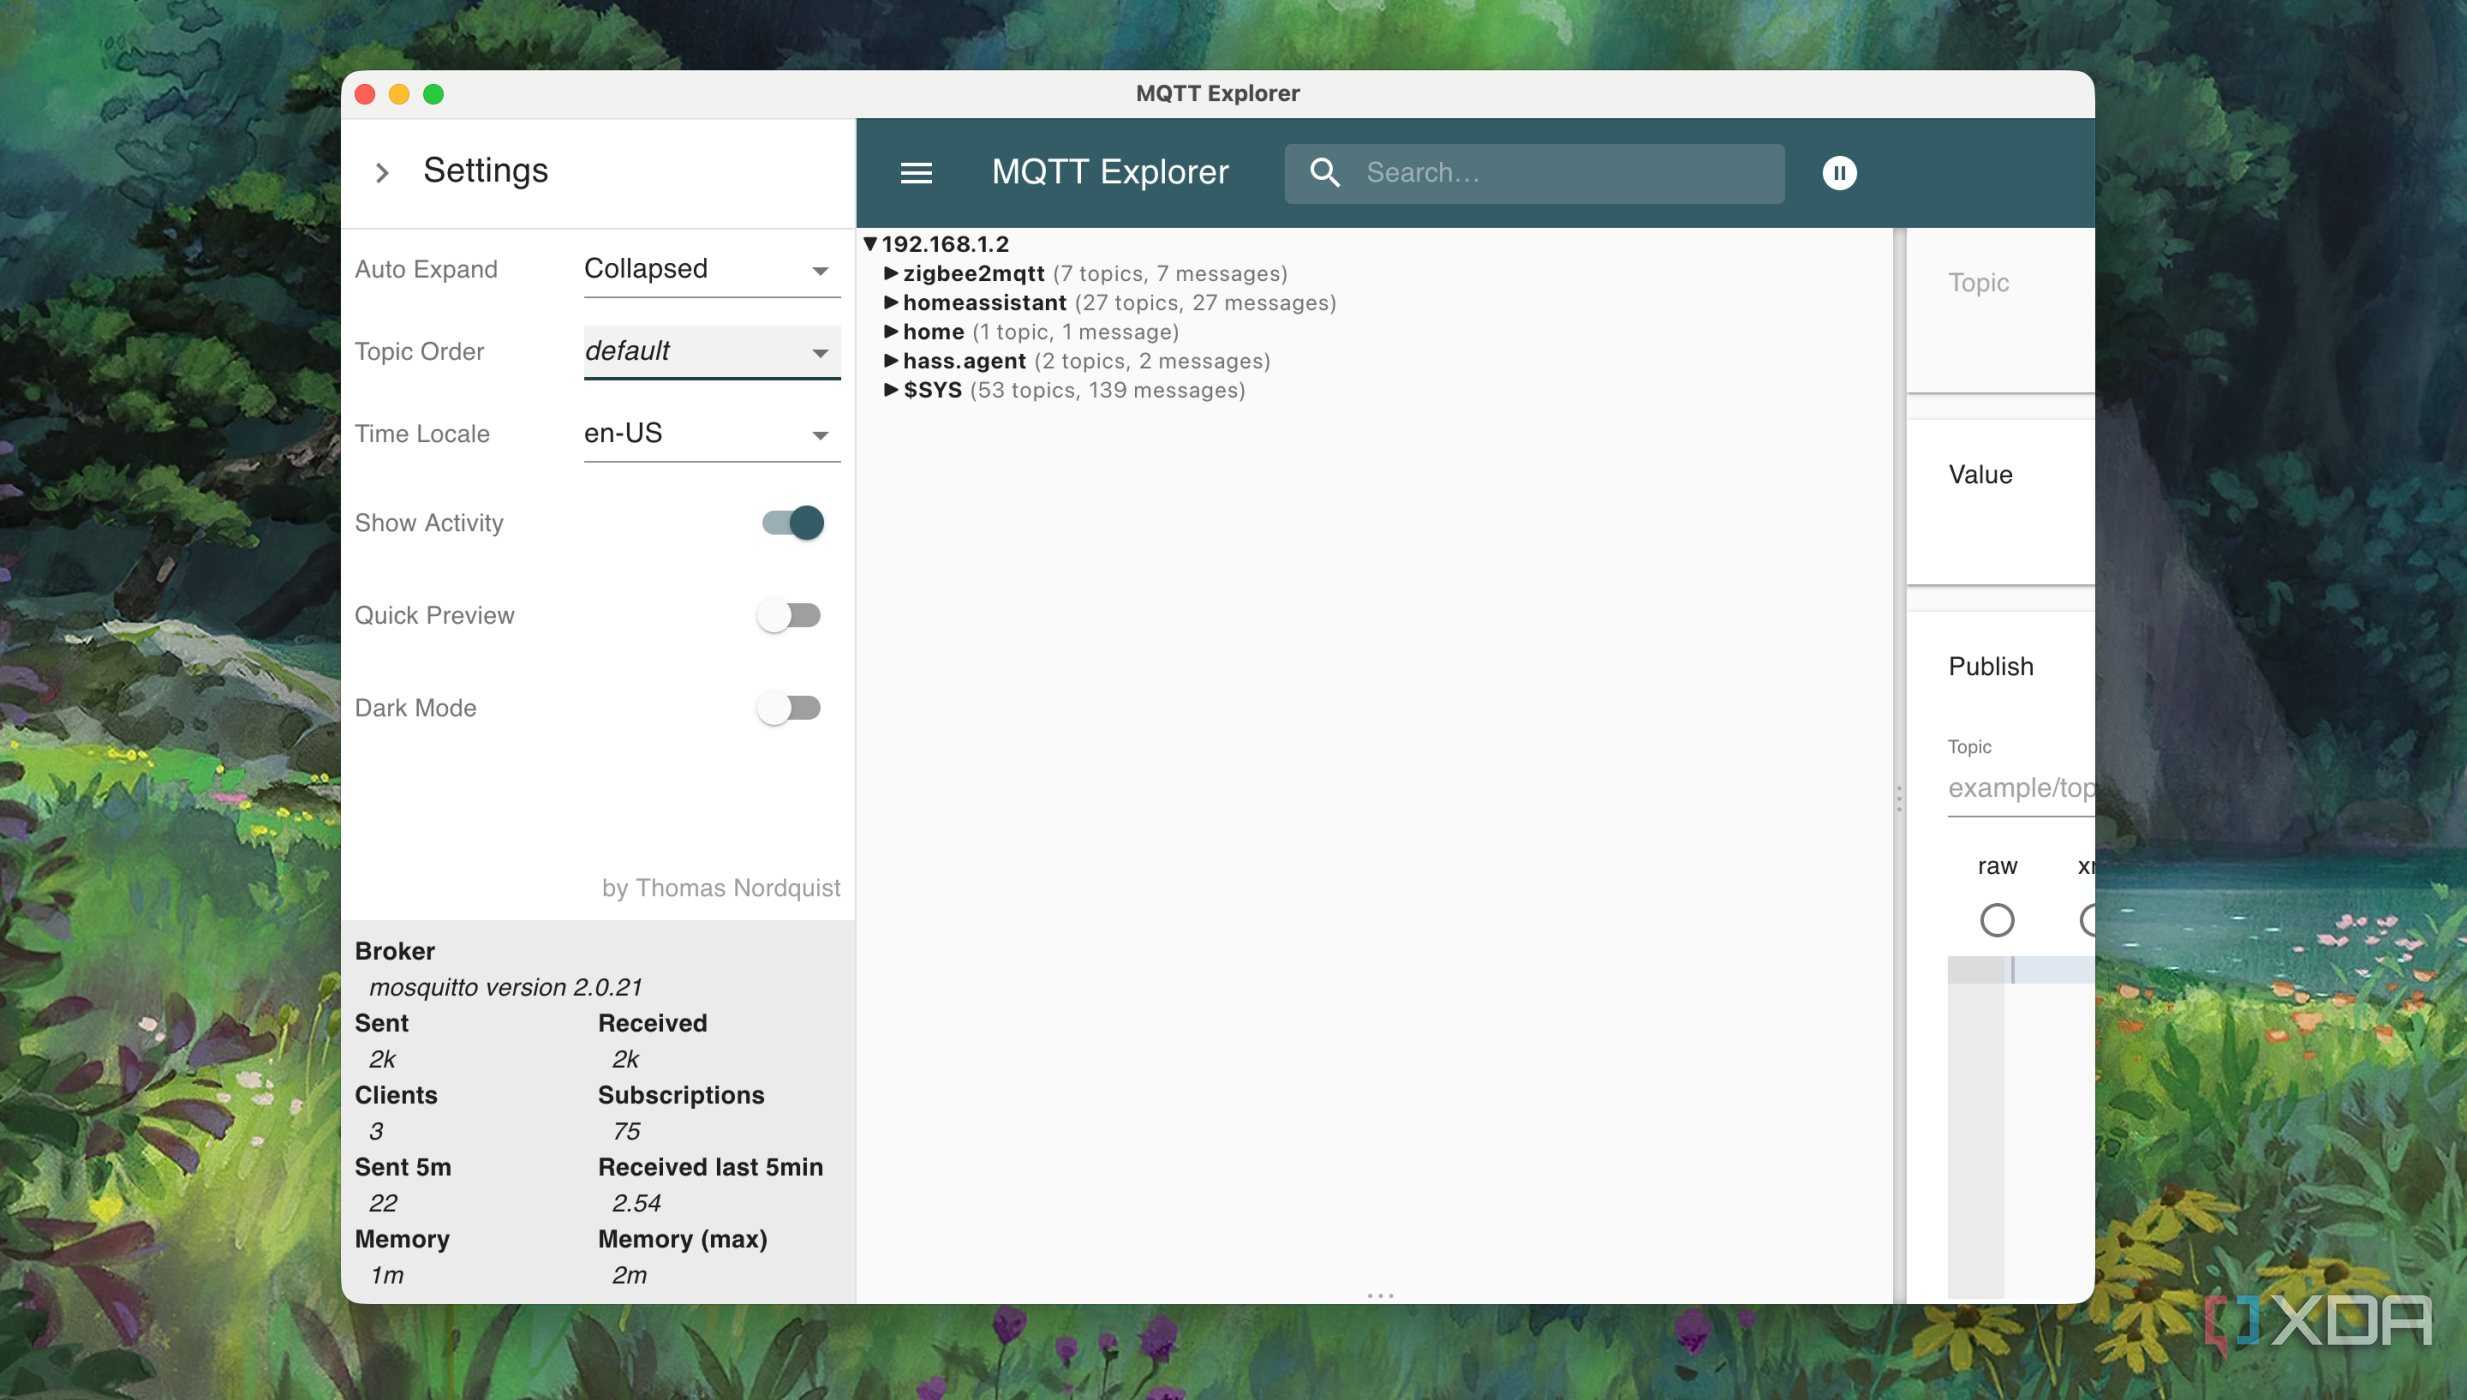The height and width of the screenshot is (1400, 2467).
Task: Open the Time Locale dropdown
Action: [711, 434]
